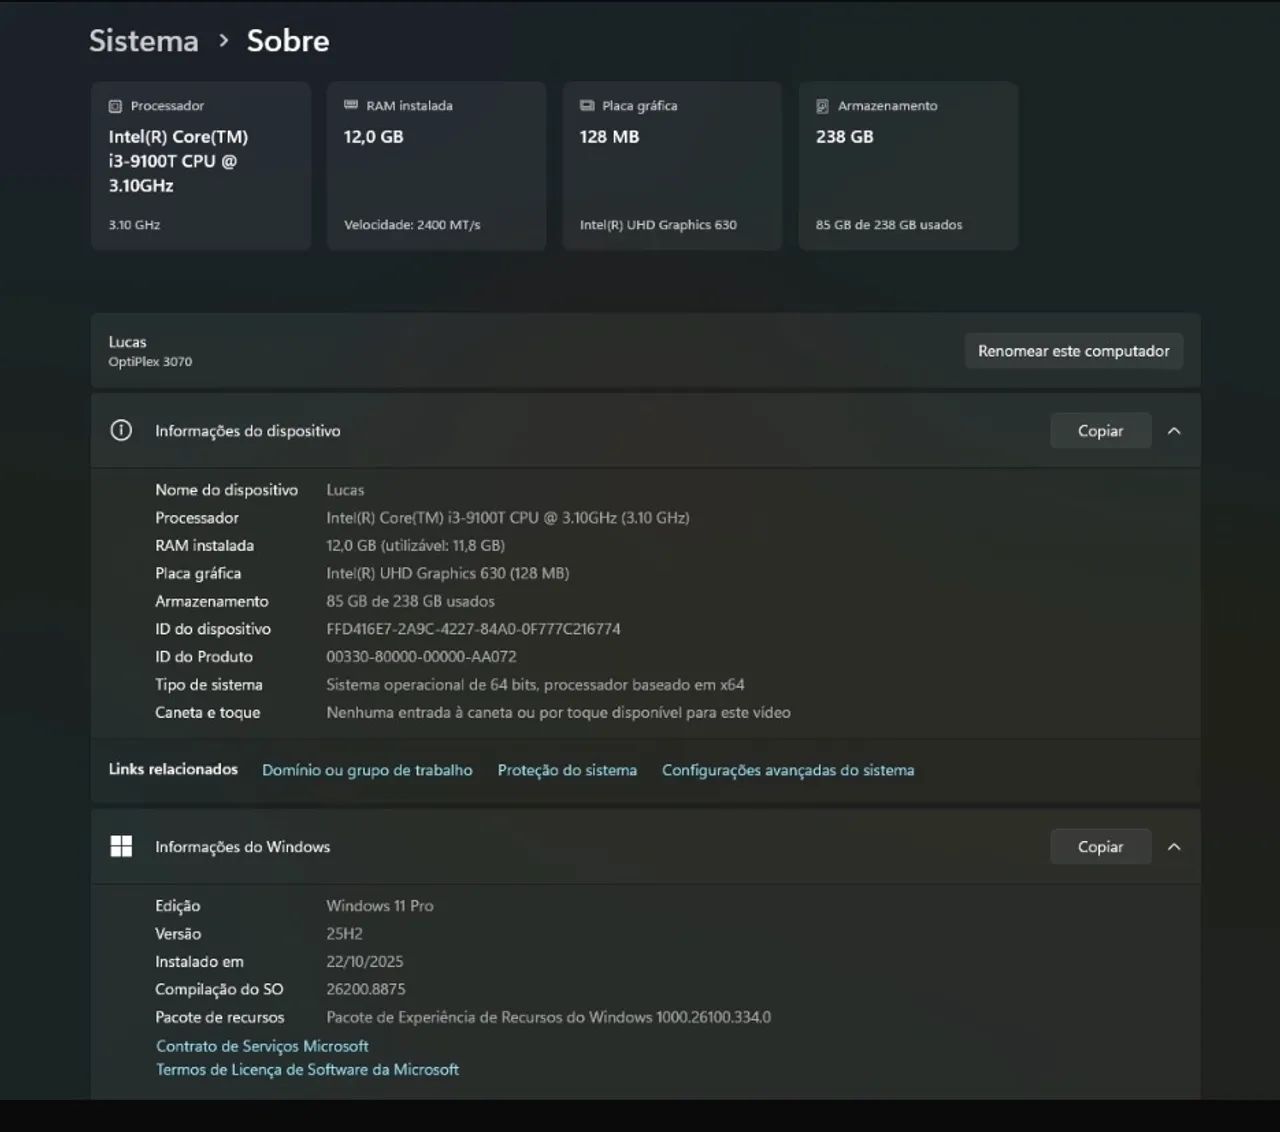Select the Windows 11 Pro edition value
Screen dimensions: 1280x1132
[380, 906]
